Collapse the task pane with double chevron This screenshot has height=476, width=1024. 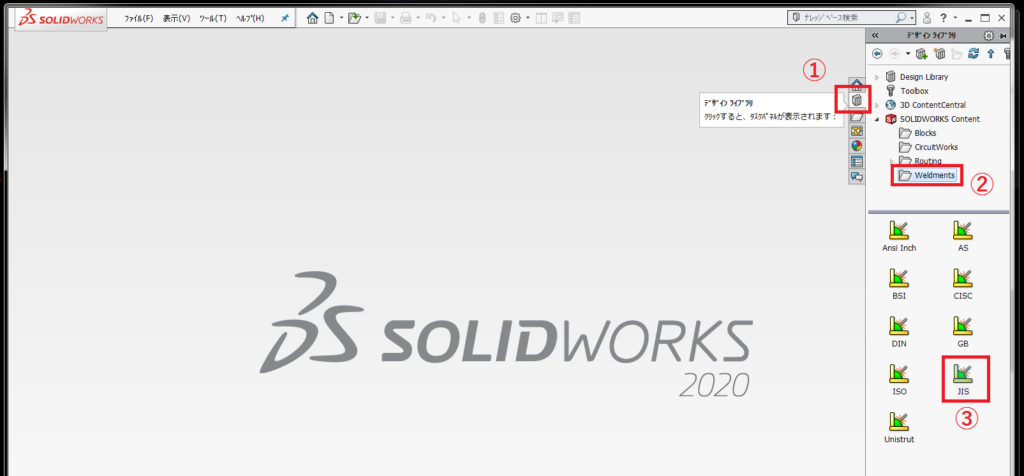point(875,36)
